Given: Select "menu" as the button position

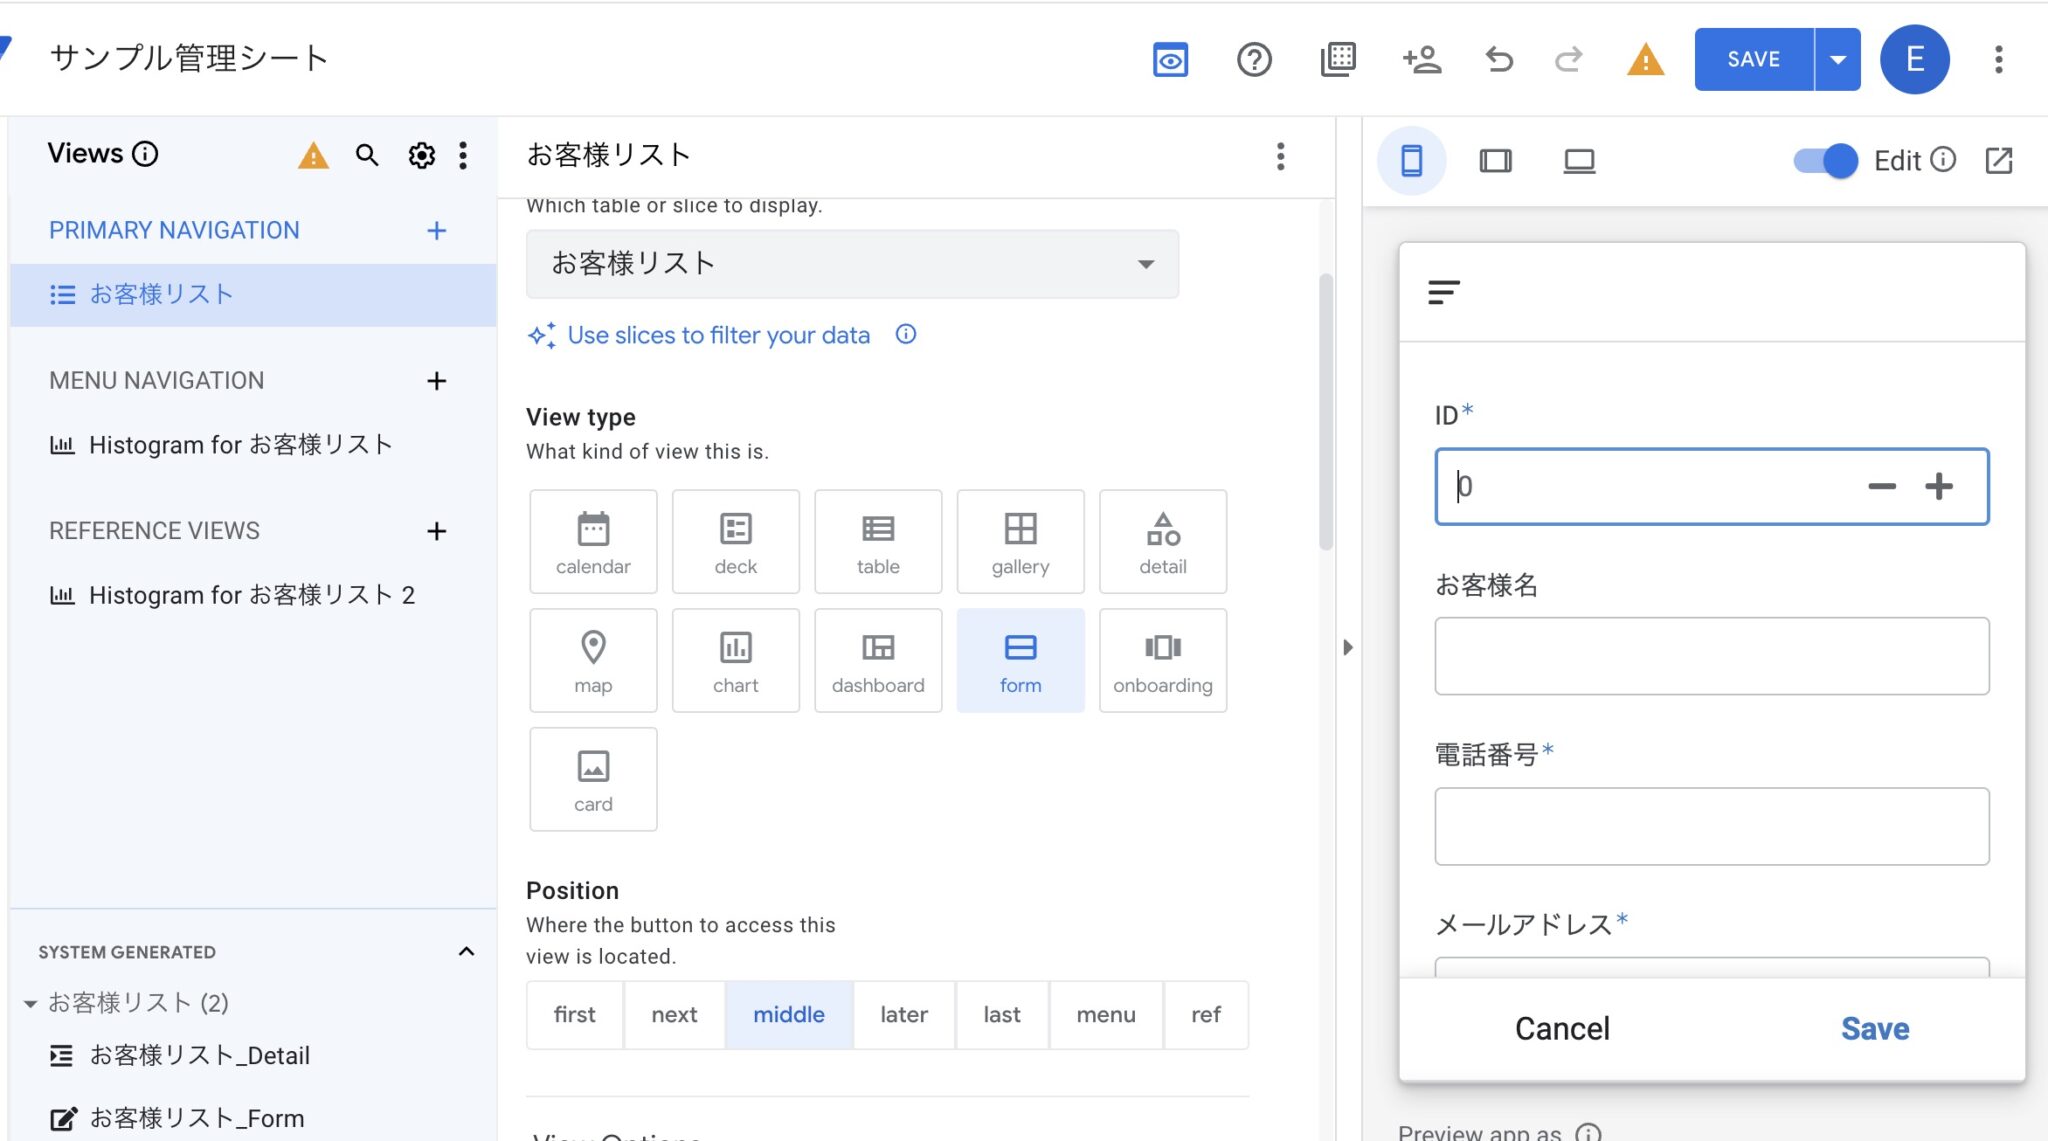Looking at the screenshot, I should pos(1105,1014).
